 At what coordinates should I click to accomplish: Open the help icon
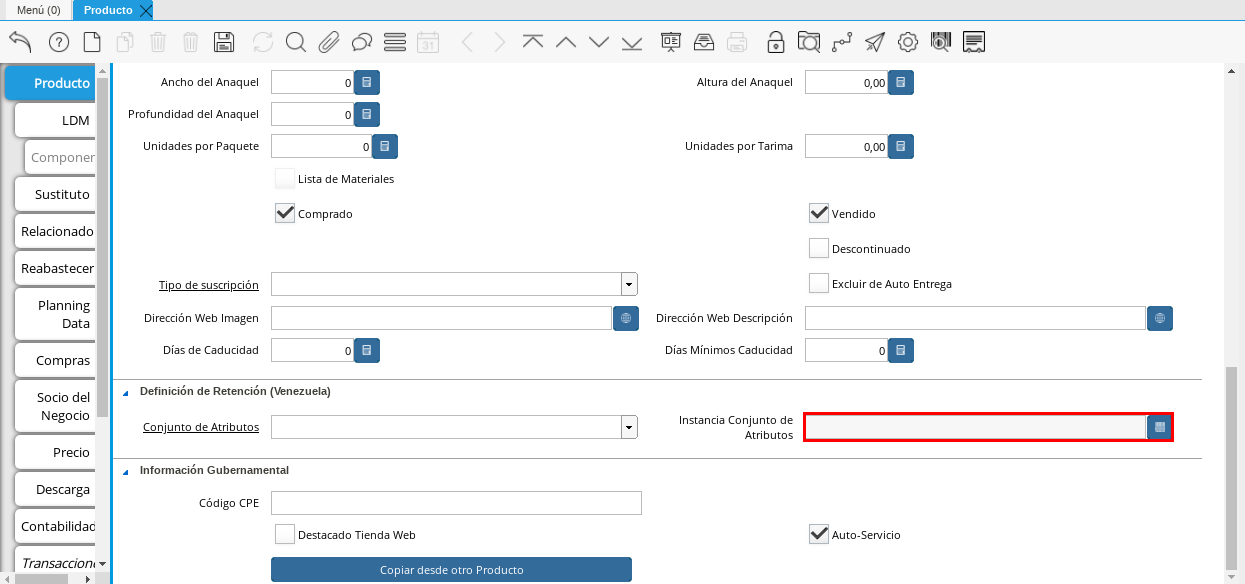[x=58, y=42]
